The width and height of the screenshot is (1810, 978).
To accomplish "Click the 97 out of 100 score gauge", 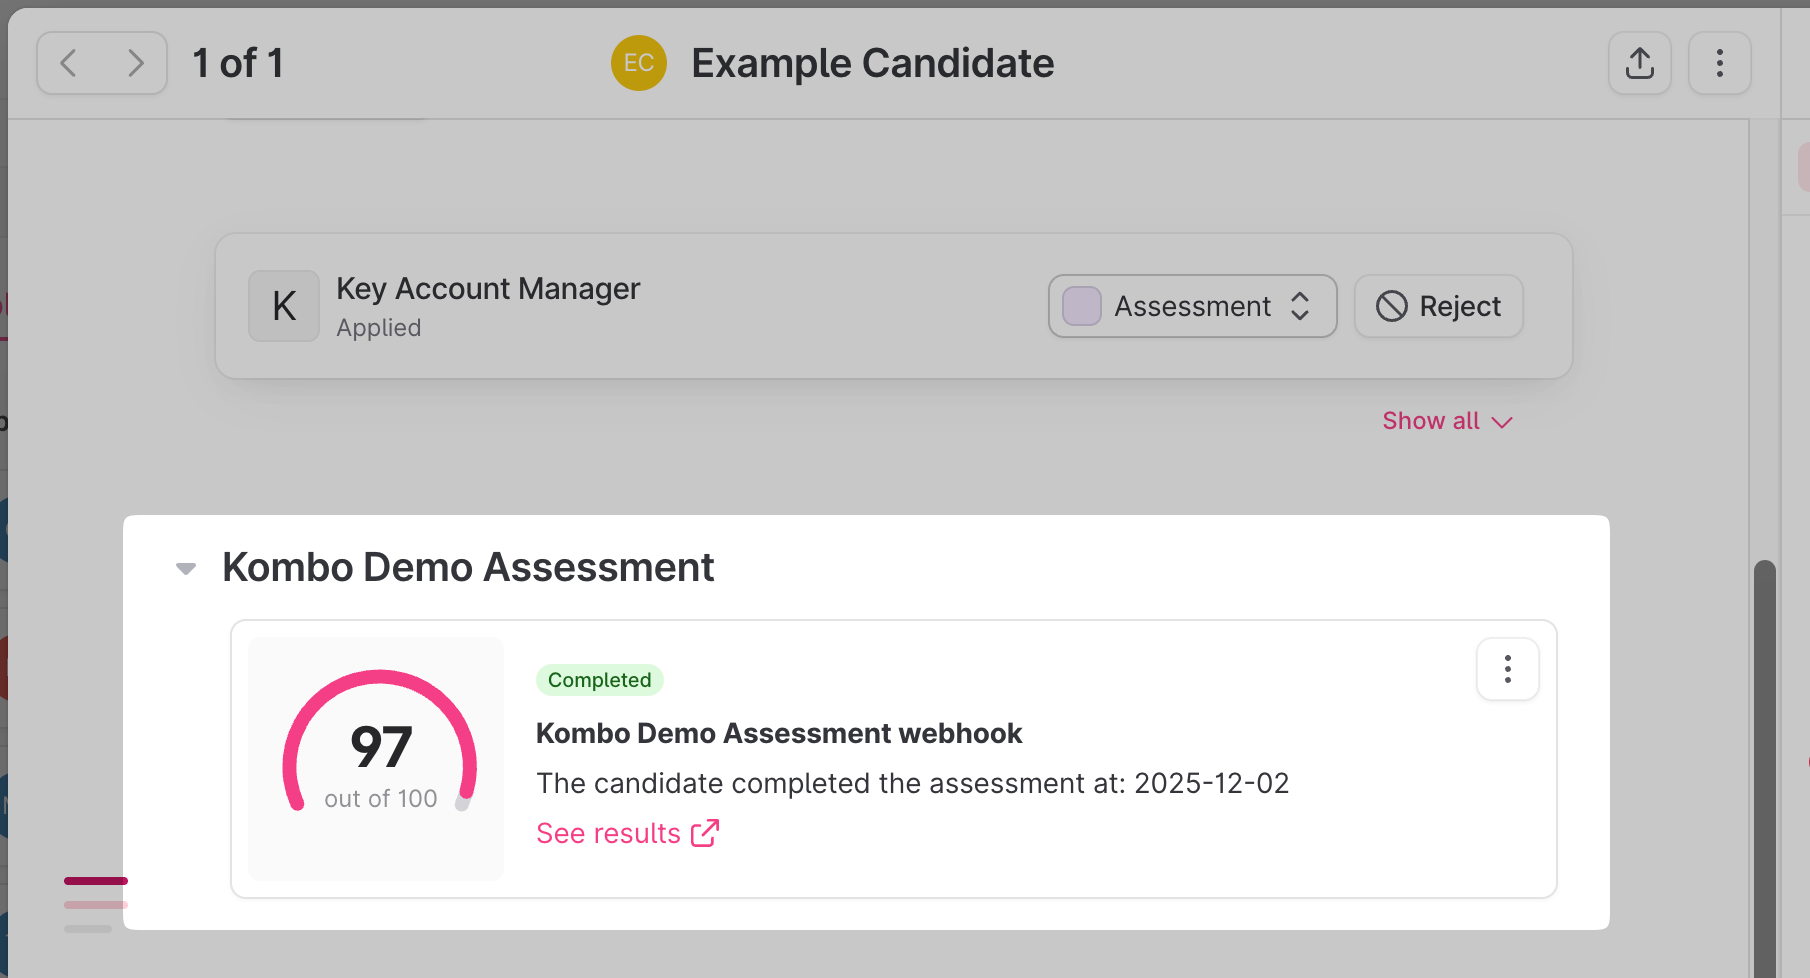I will [379, 750].
